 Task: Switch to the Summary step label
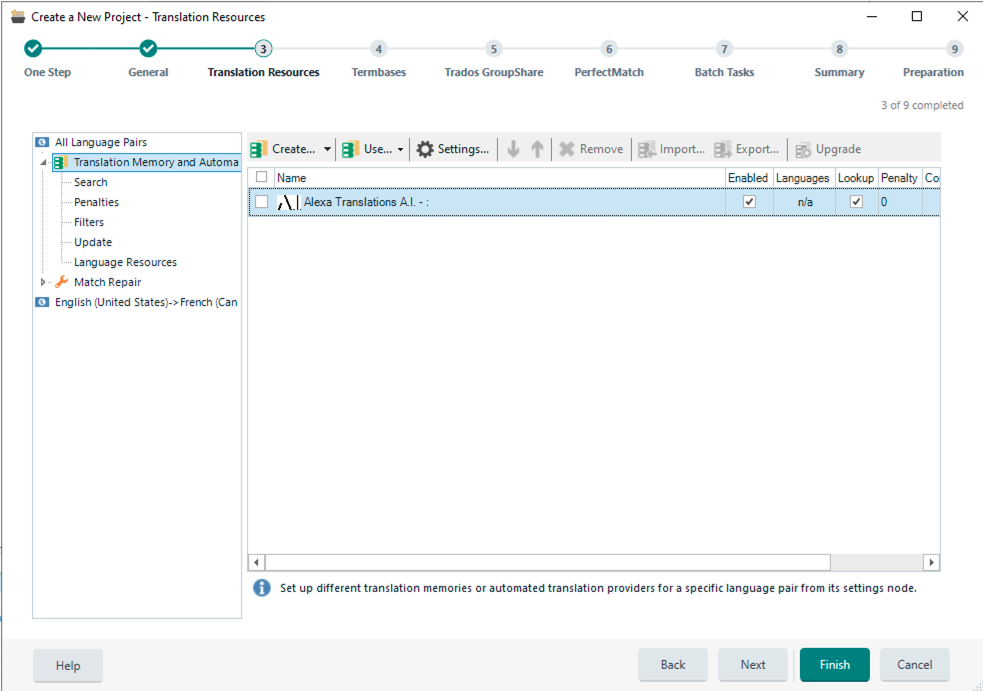(x=839, y=72)
